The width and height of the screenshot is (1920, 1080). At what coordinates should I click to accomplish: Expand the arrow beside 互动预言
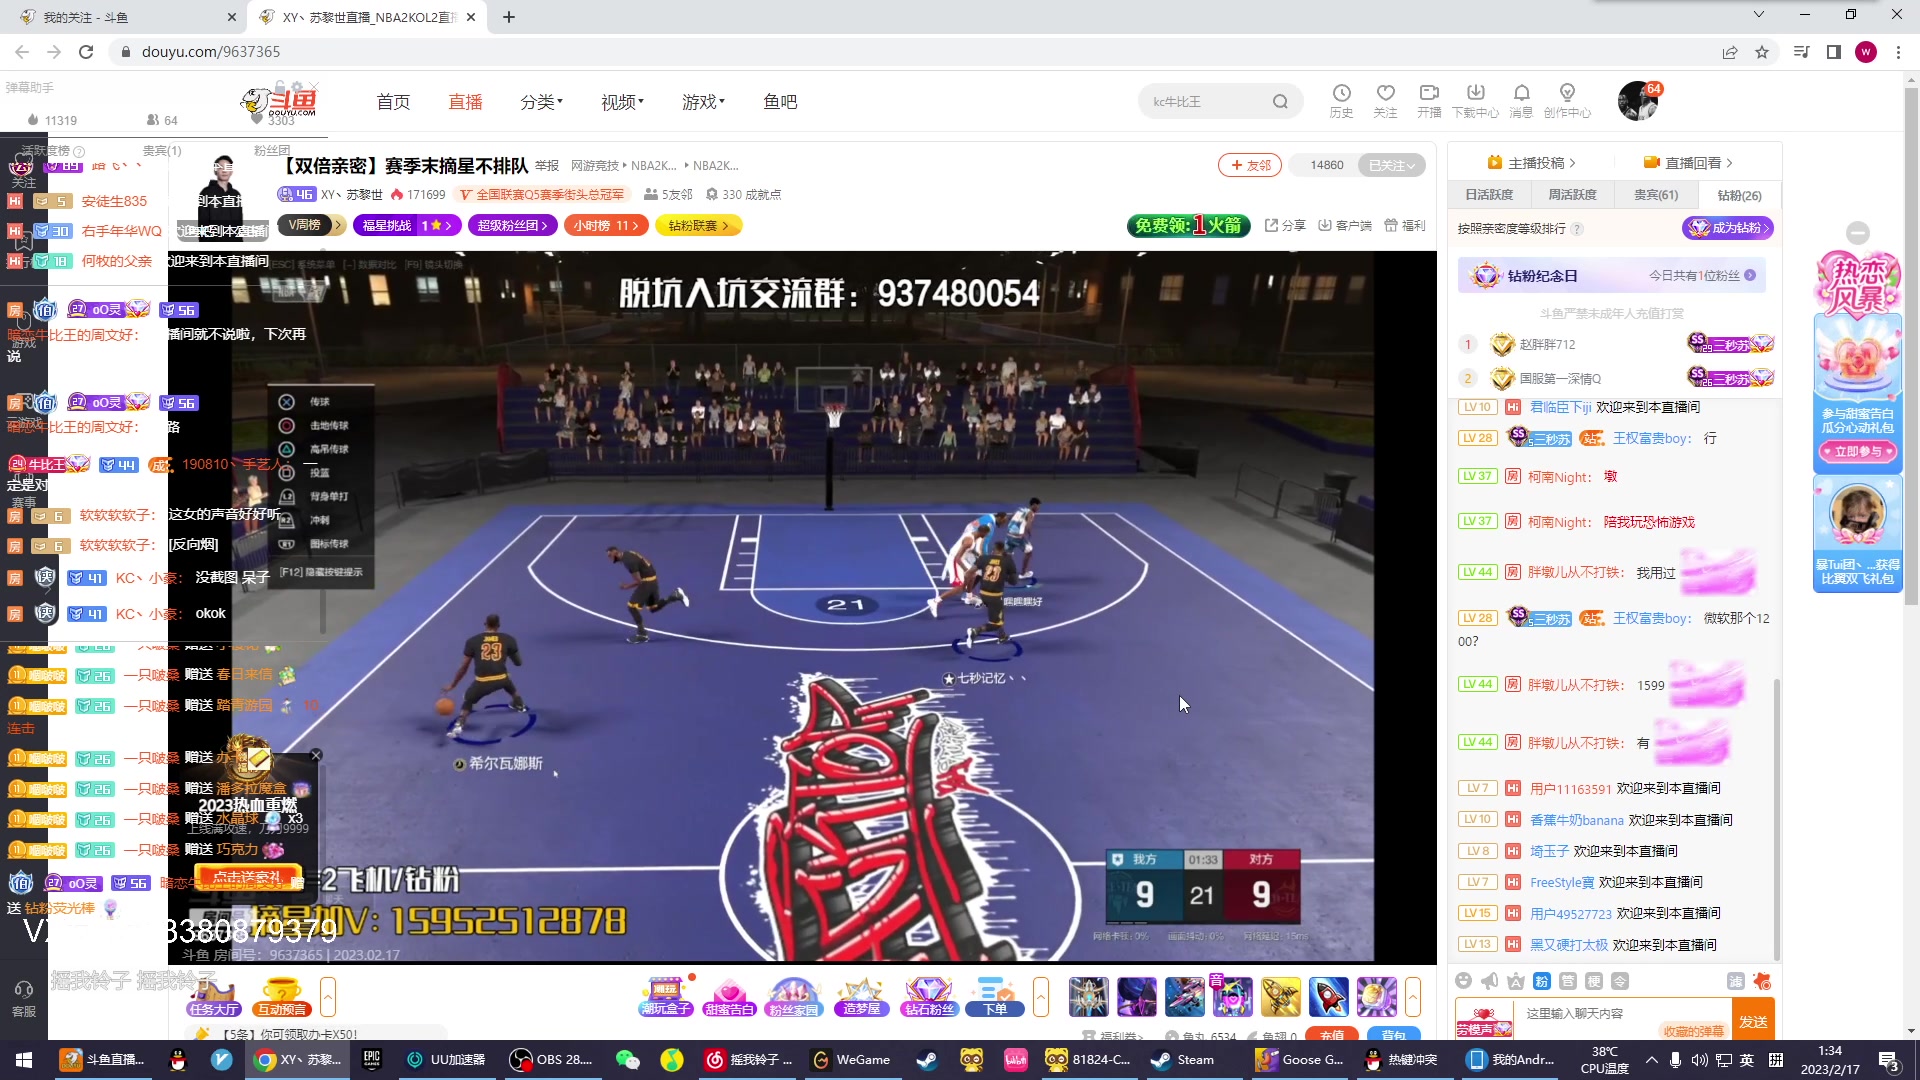coord(327,997)
